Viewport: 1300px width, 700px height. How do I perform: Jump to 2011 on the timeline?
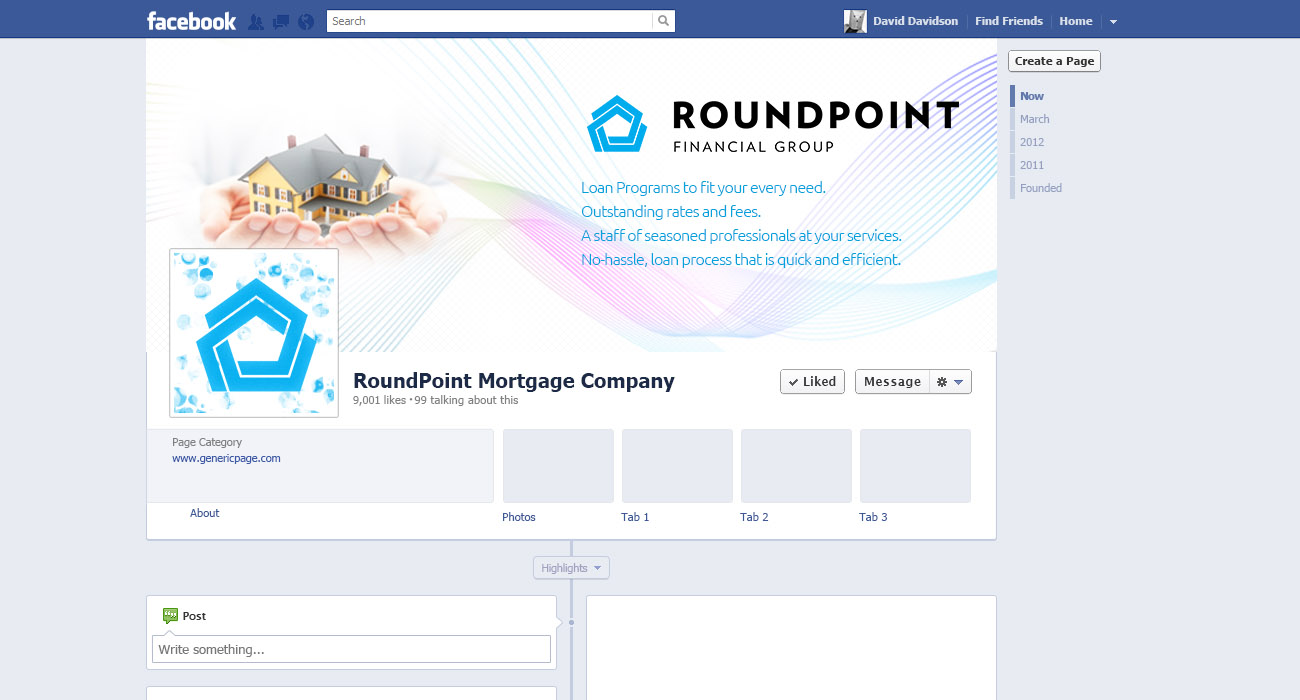coord(1031,165)
